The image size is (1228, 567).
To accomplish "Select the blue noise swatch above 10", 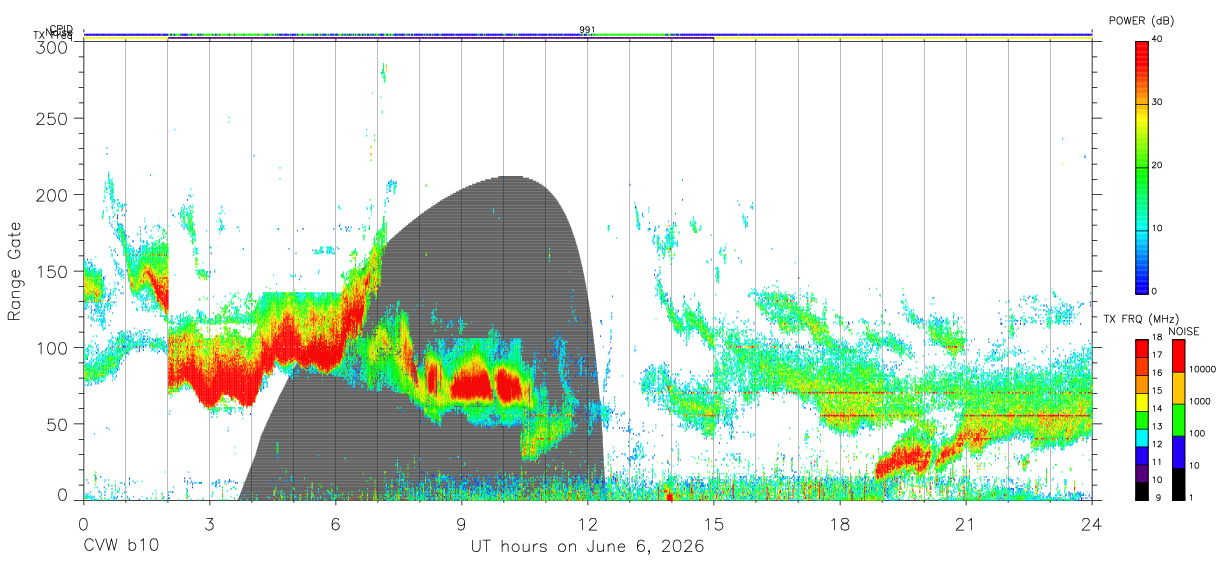I will pyautogui.click(x=1180, y=452).
